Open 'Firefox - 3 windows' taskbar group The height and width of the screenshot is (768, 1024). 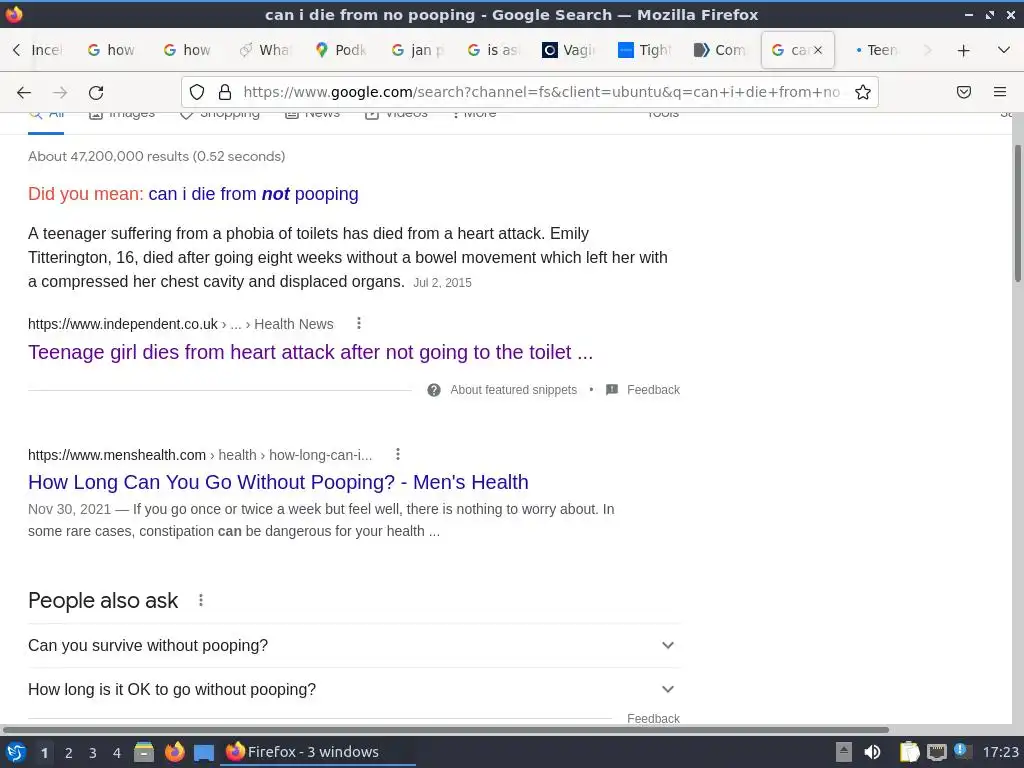pos(318,752)
